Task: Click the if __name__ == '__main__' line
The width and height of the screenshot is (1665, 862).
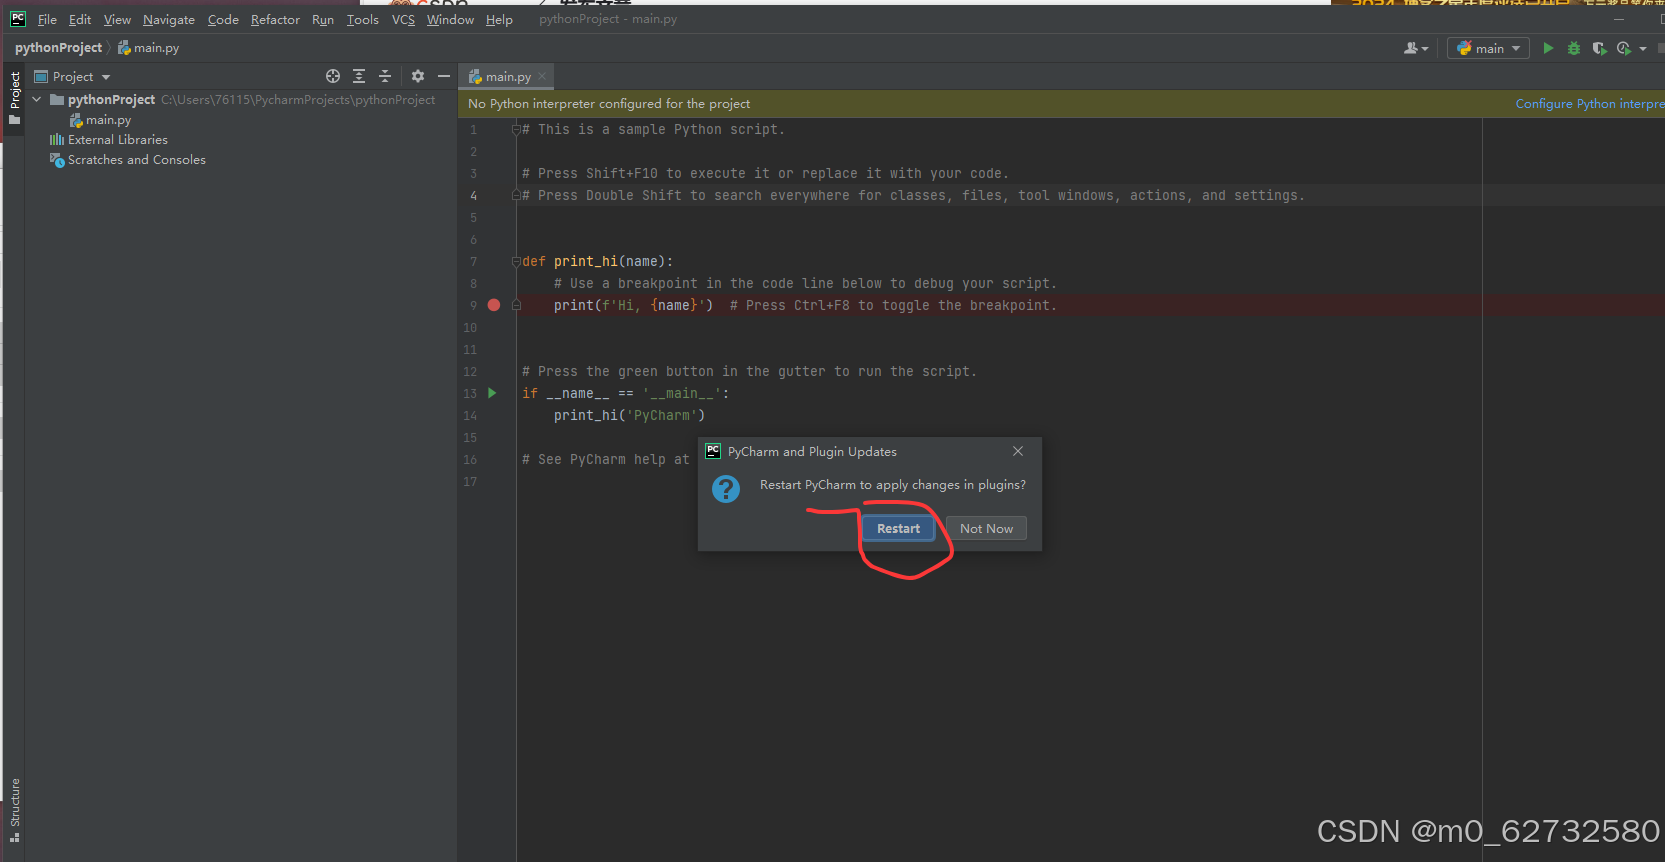Action: click(x=626, y=393)
